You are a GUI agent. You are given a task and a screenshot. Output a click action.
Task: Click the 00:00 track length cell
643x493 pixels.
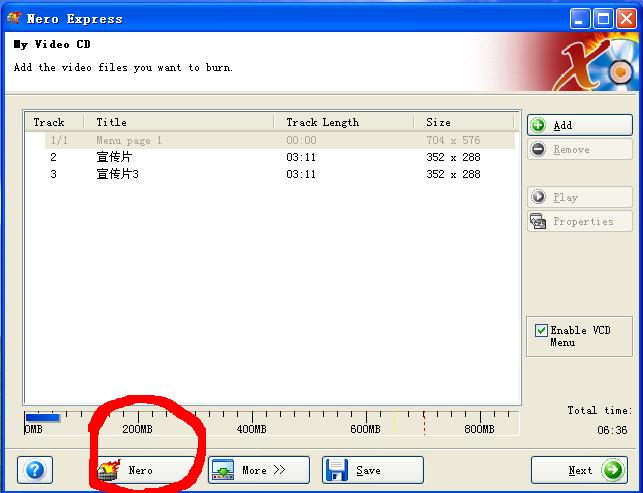click(301, 140)
